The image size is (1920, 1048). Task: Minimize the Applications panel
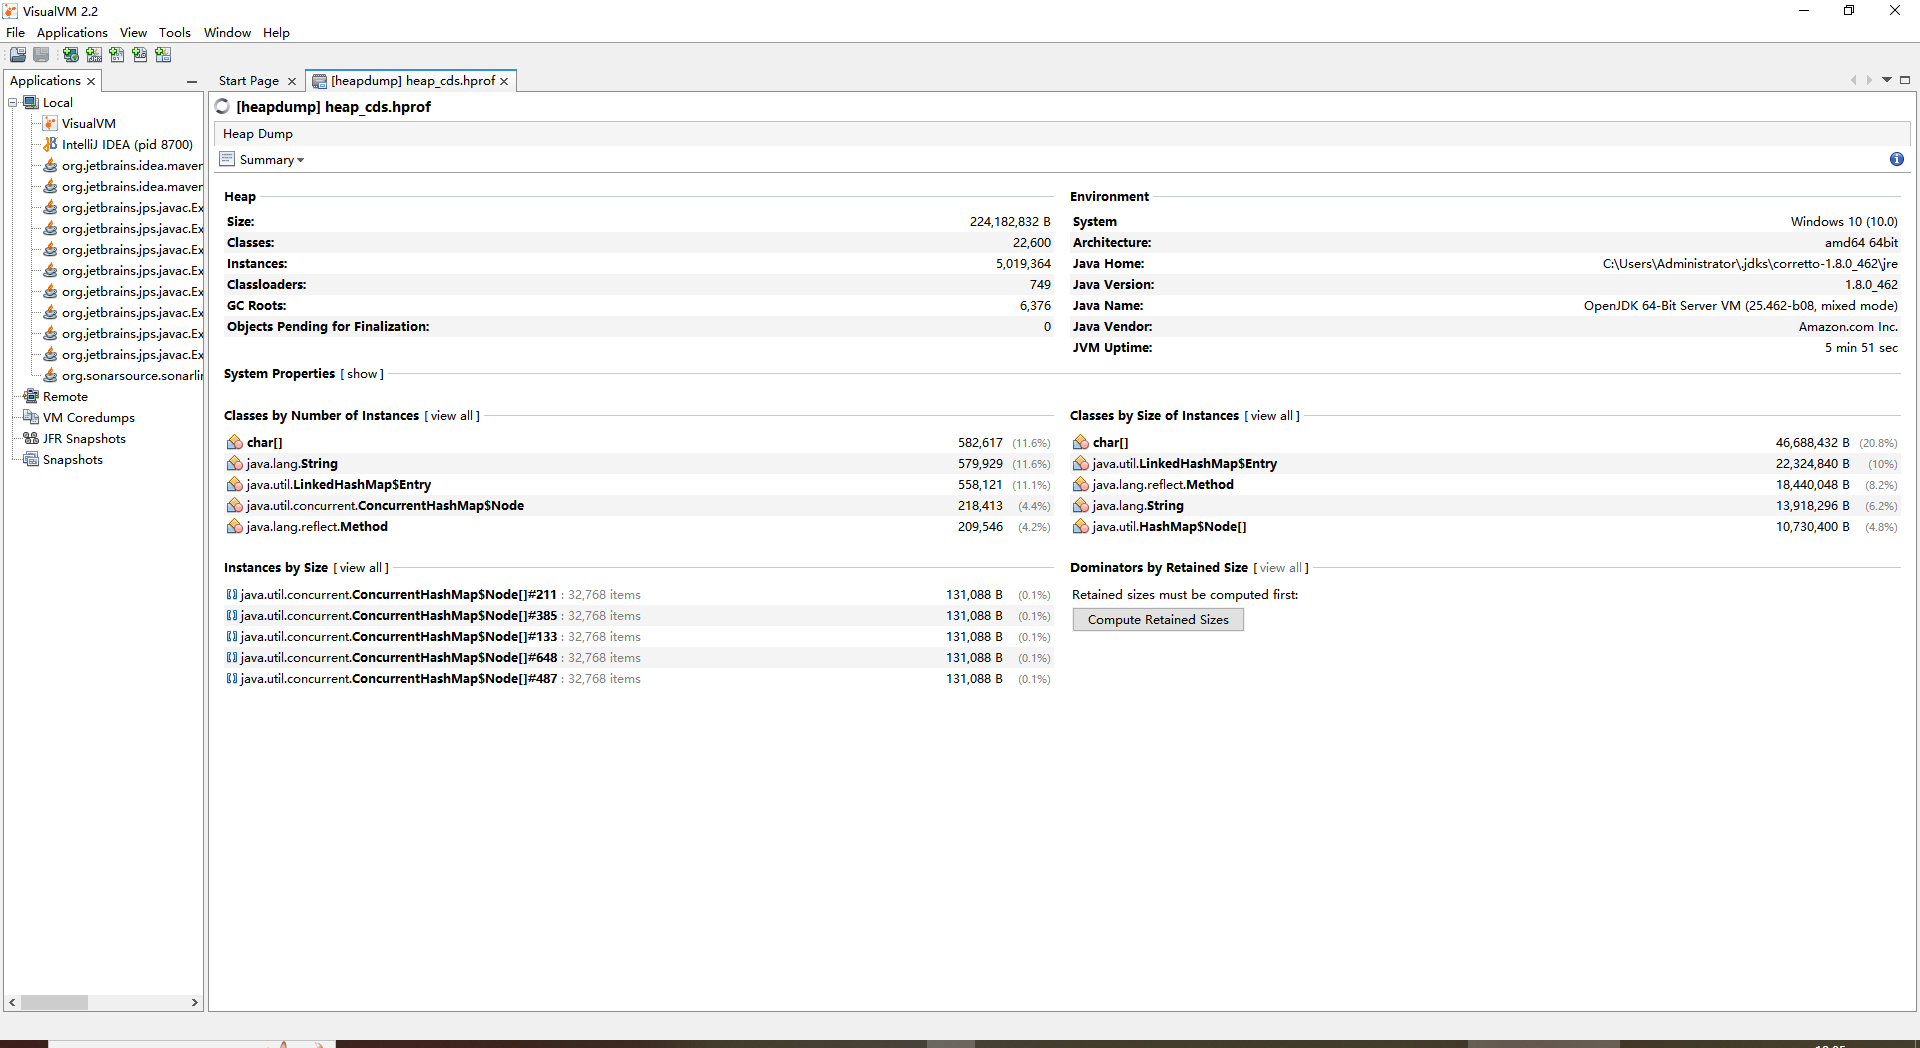(192, 82)
